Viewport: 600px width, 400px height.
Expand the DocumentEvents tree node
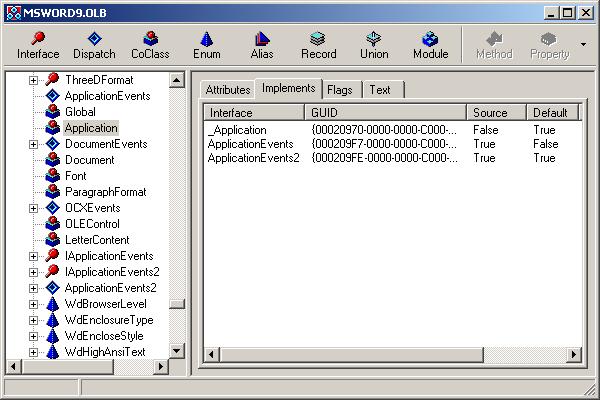[34, 144]
